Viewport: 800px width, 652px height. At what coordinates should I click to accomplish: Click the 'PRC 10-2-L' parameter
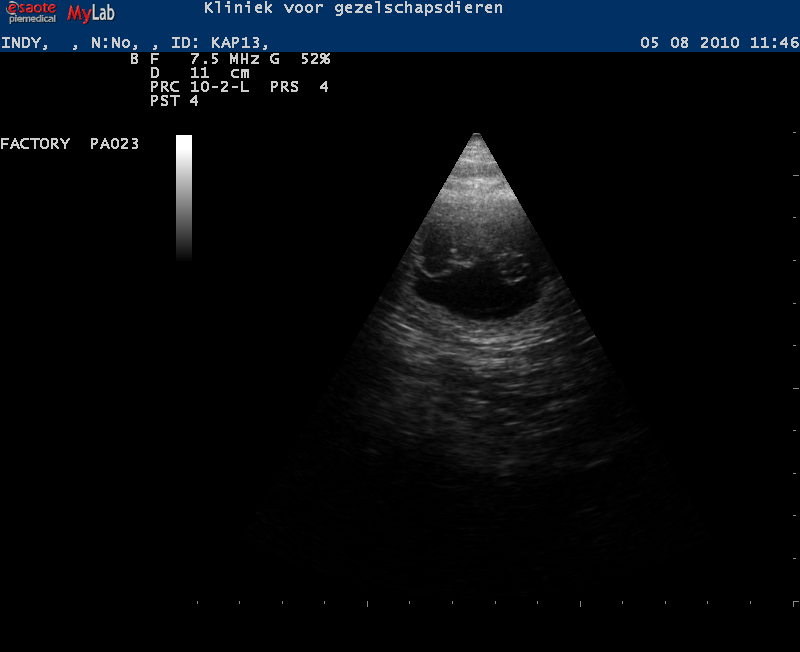click(x=199, y=87)
